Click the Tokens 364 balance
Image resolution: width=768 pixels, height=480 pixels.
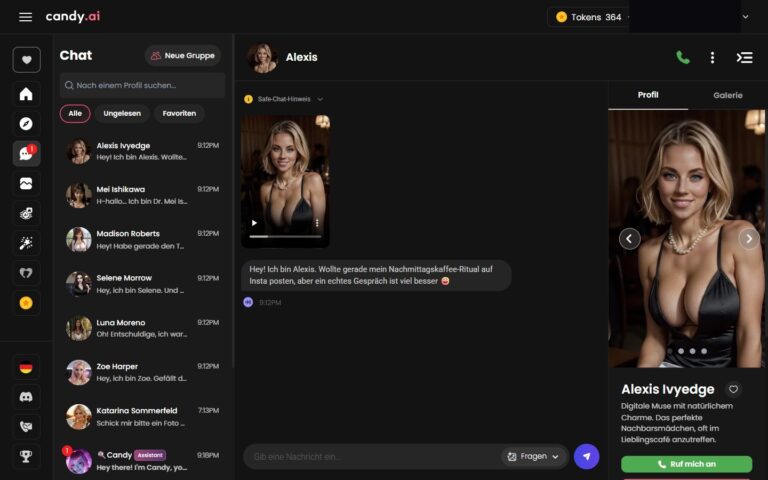pyautogui.click(x=589, y=17)
